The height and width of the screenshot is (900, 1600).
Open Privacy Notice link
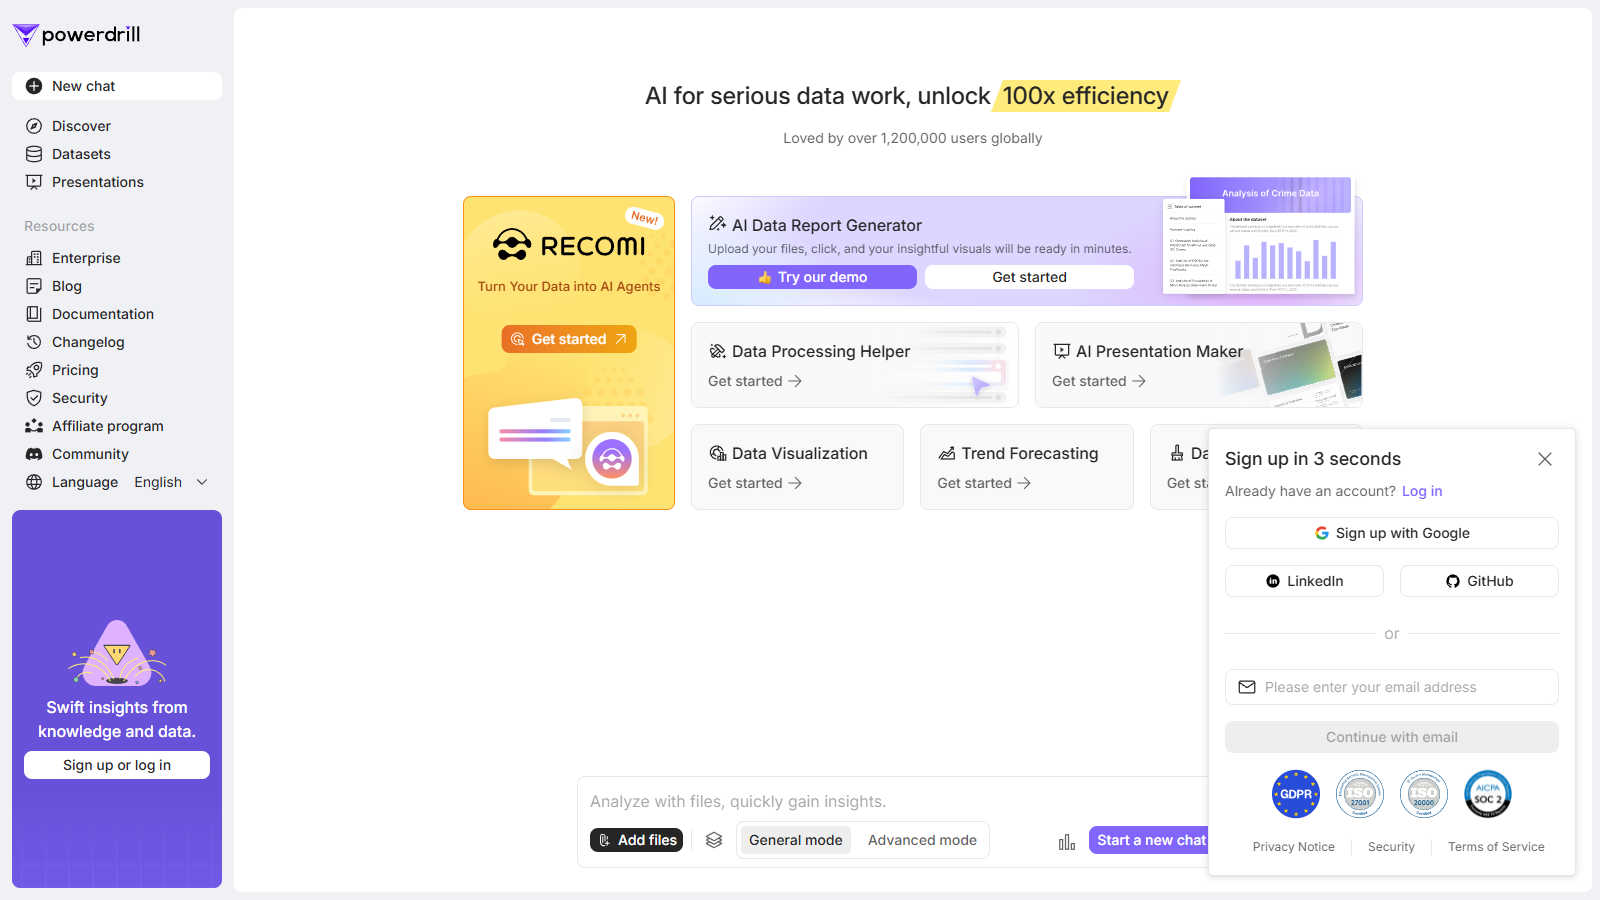1293,847
